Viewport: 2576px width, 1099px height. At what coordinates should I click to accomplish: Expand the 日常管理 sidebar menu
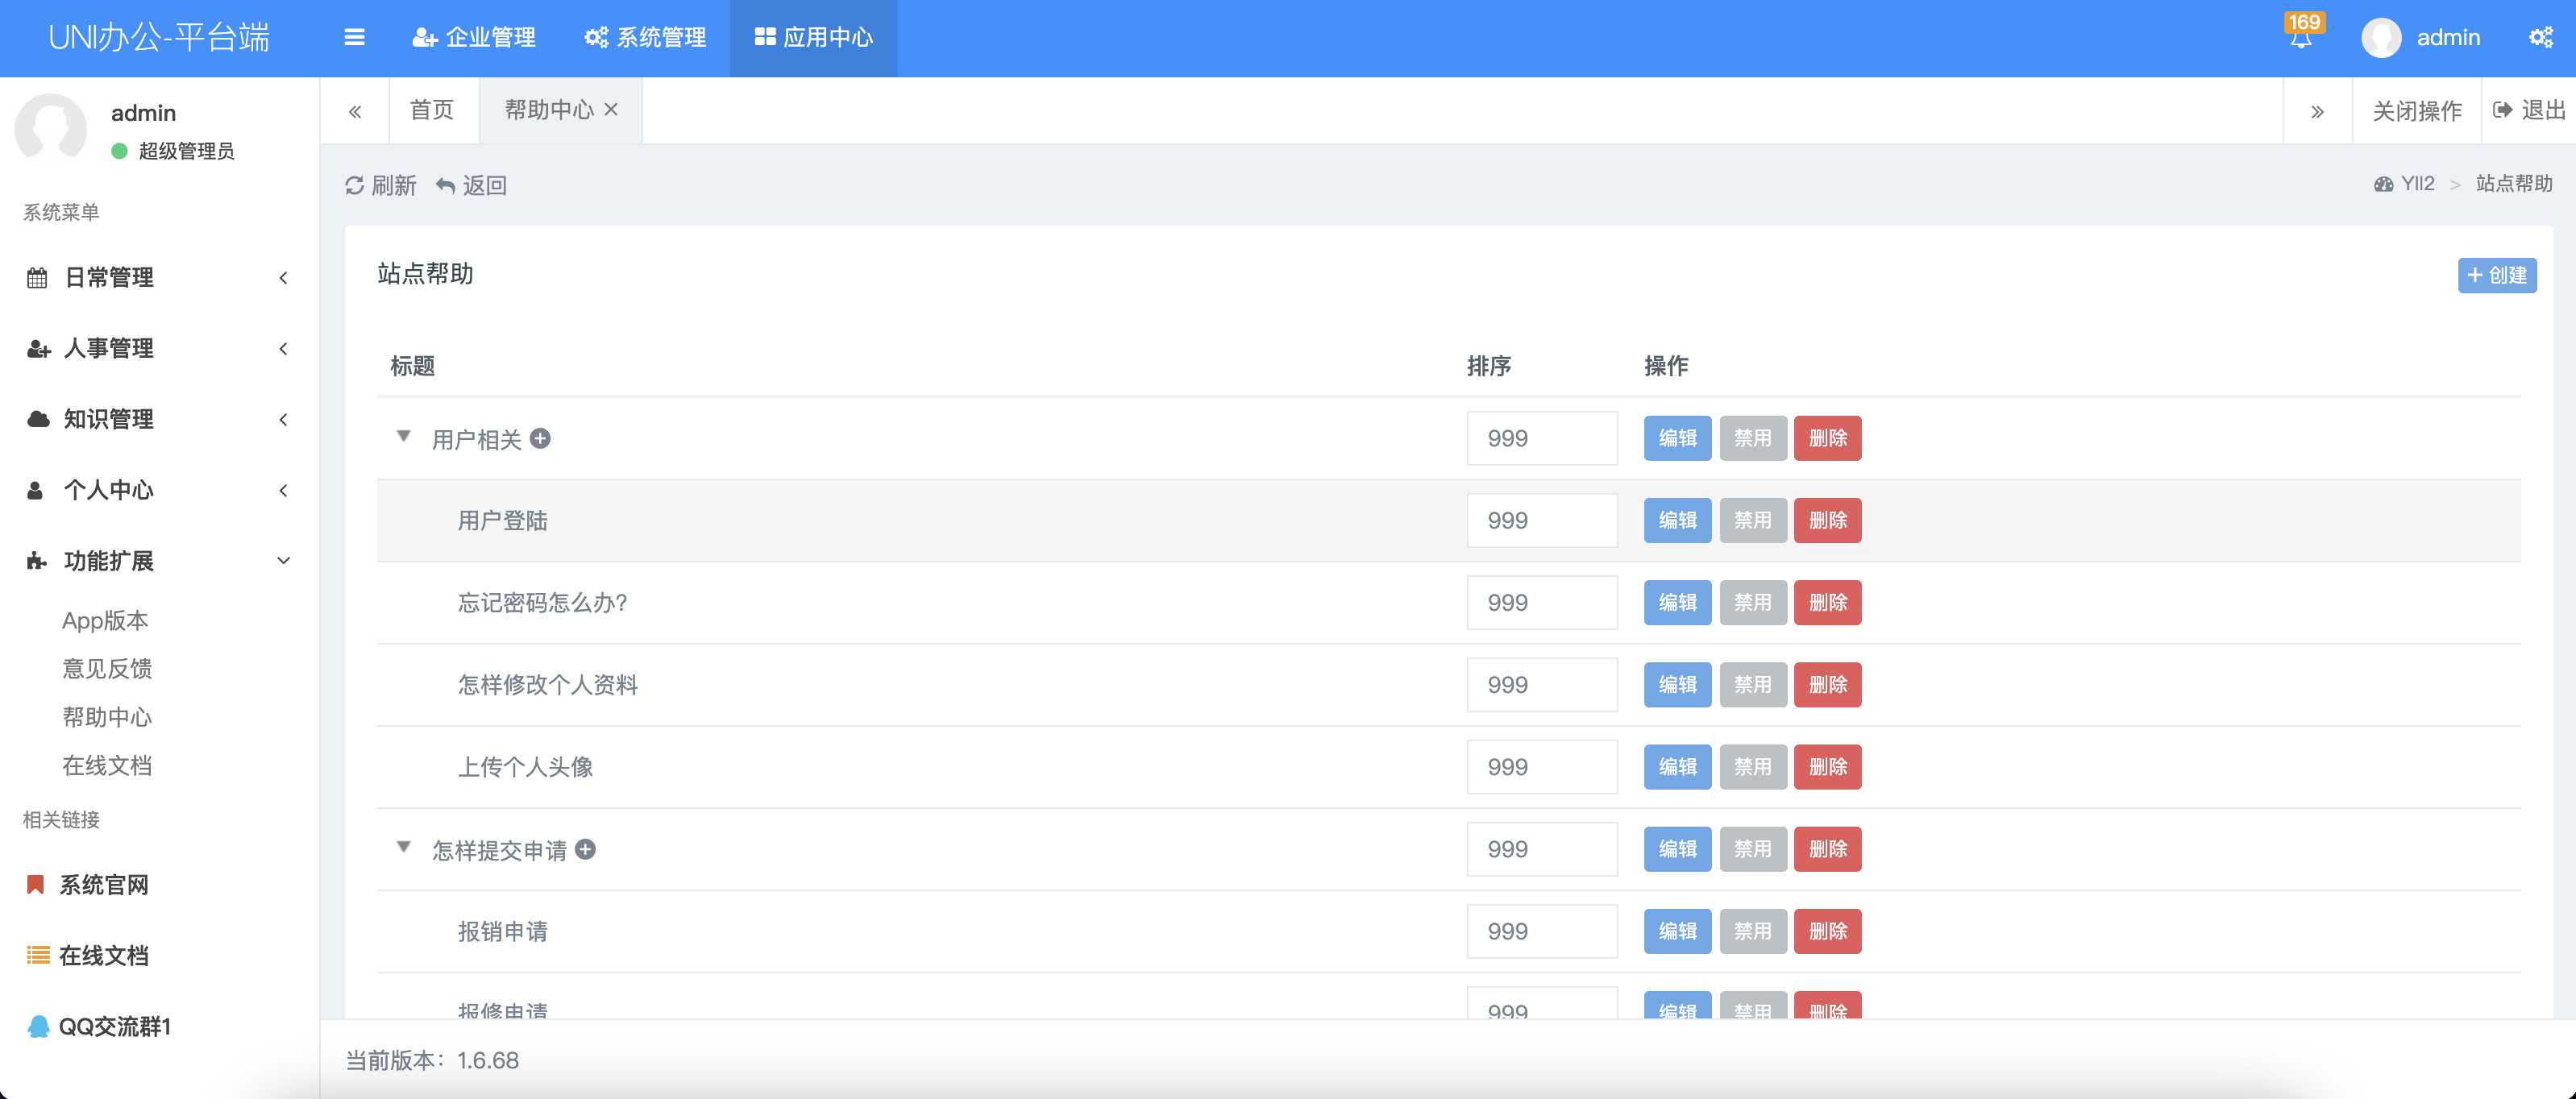158,278
